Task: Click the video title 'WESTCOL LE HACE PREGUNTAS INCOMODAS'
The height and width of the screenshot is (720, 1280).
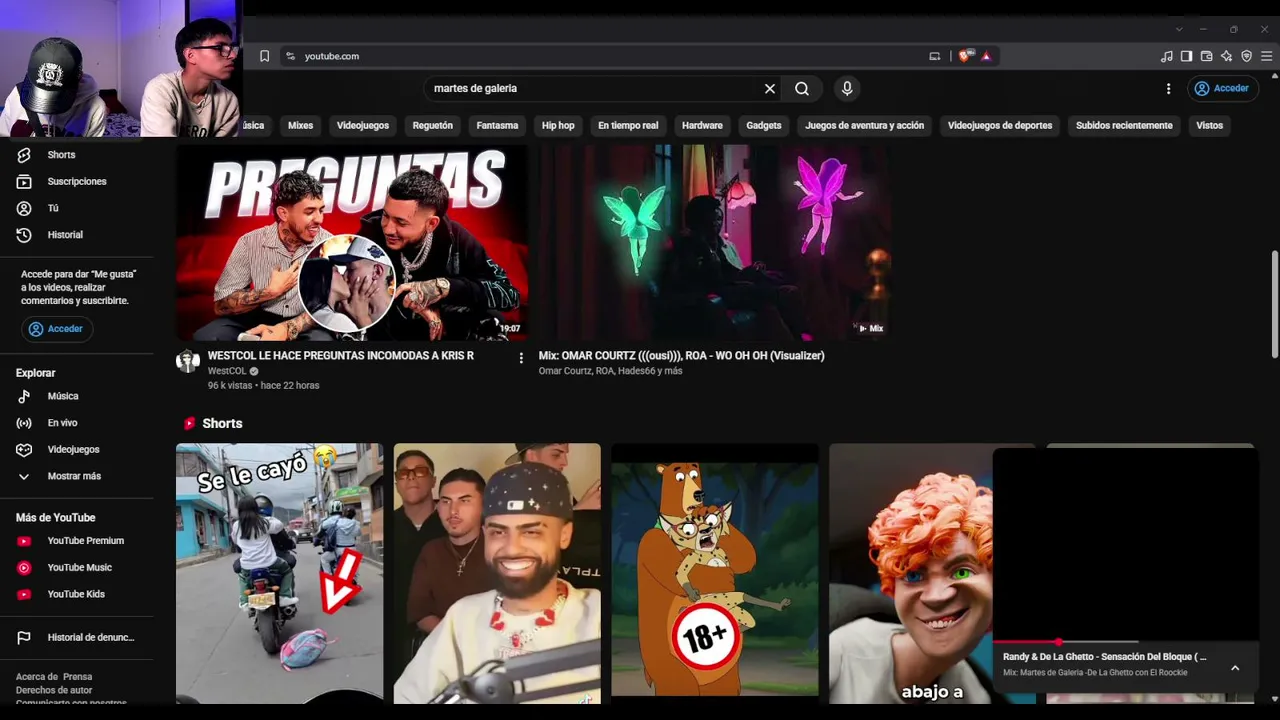Action: pyautogui.click(x=341, y=356)
